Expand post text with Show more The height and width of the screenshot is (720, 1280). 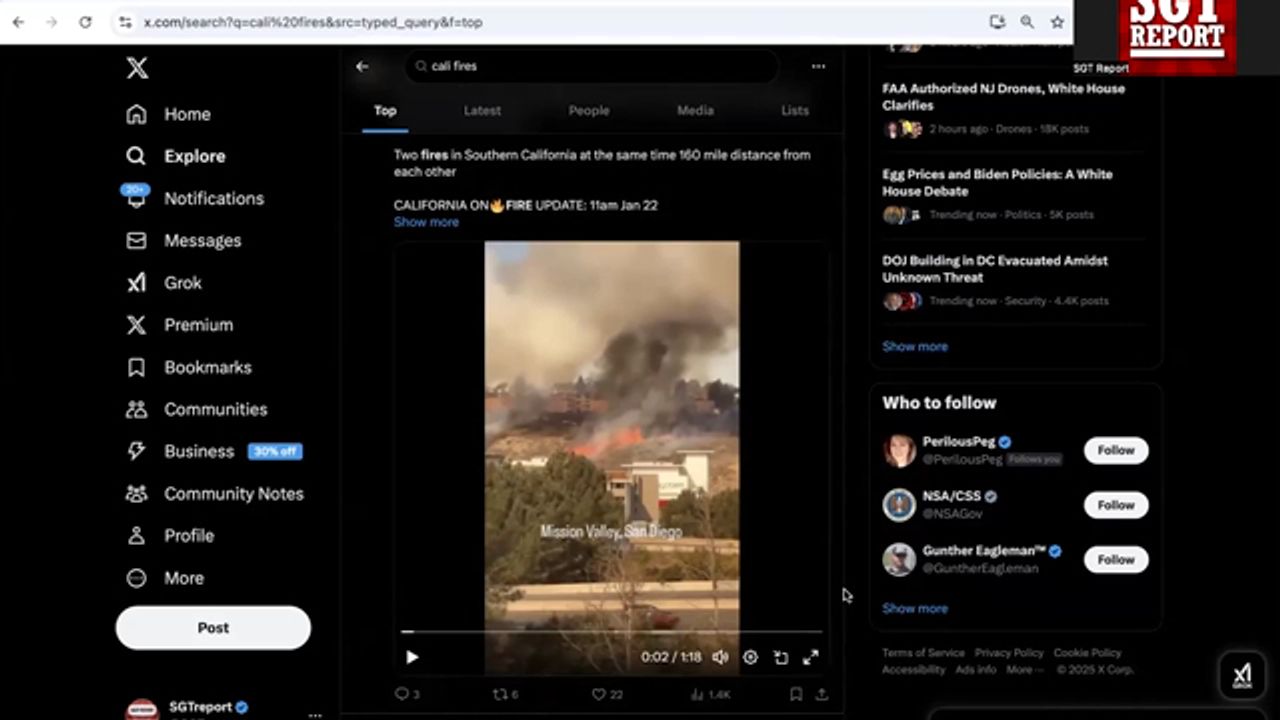click(x=426, y=222)
